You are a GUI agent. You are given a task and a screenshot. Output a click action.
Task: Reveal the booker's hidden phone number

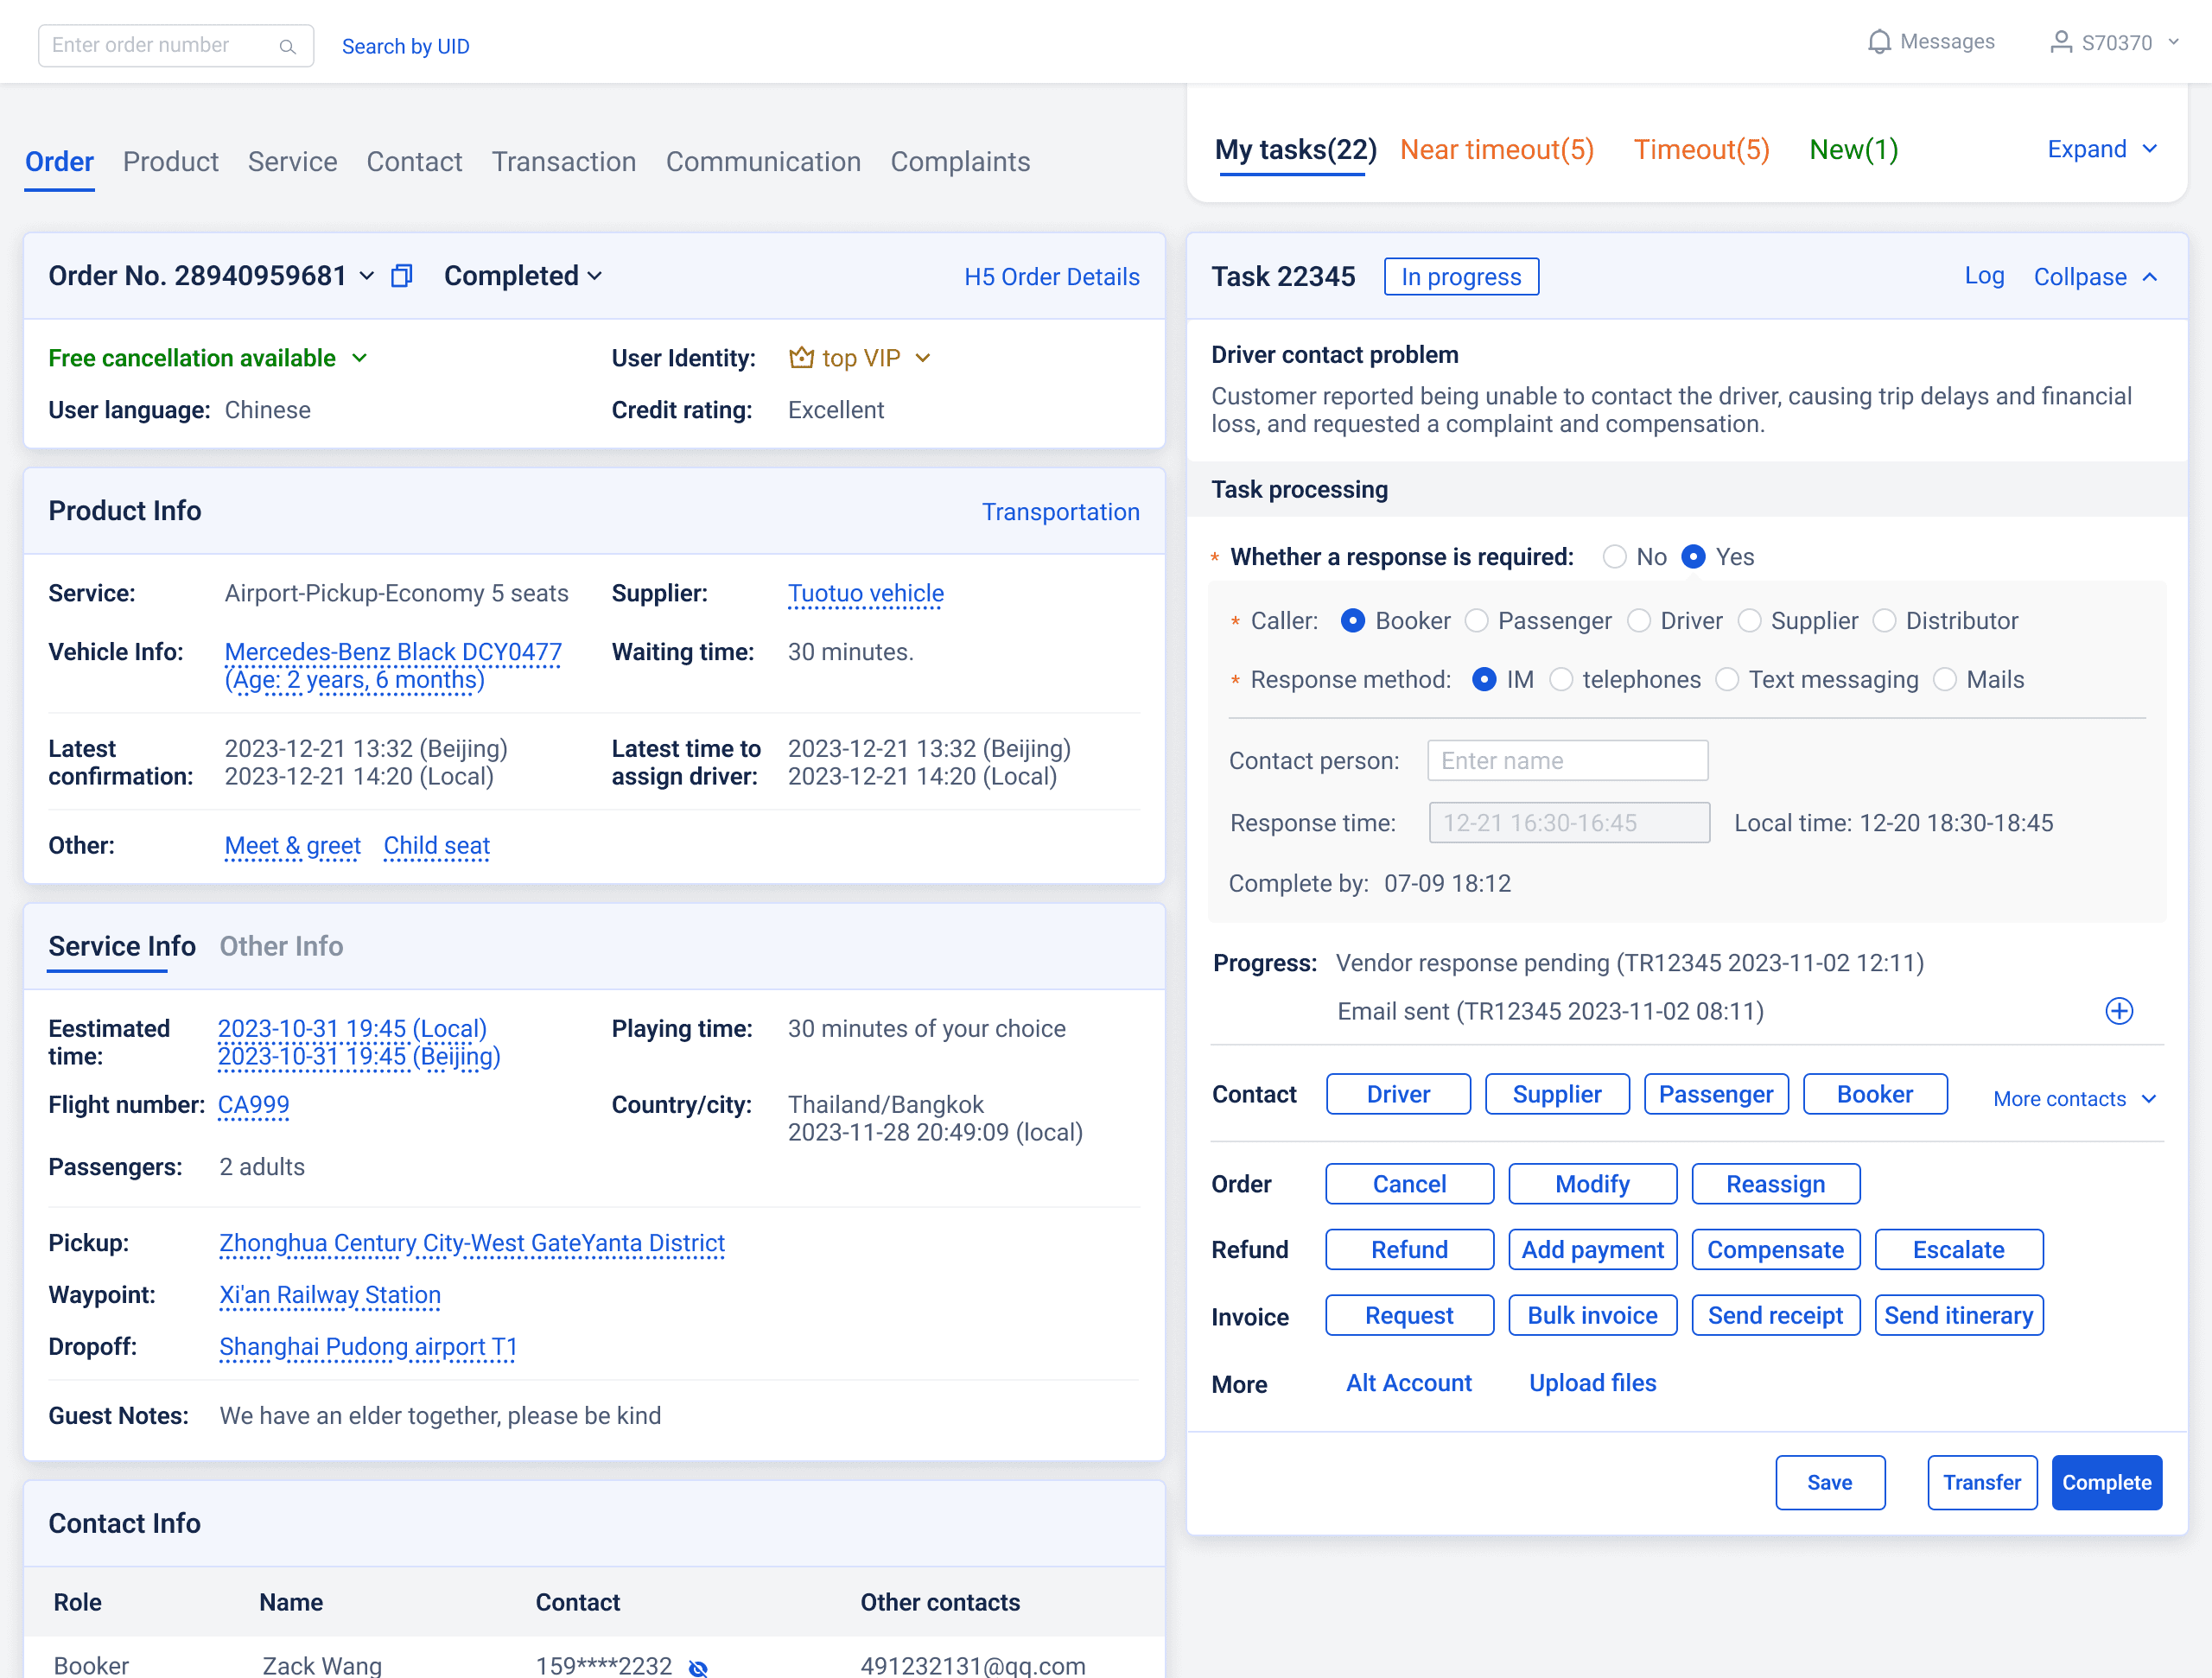[698, 1666]
